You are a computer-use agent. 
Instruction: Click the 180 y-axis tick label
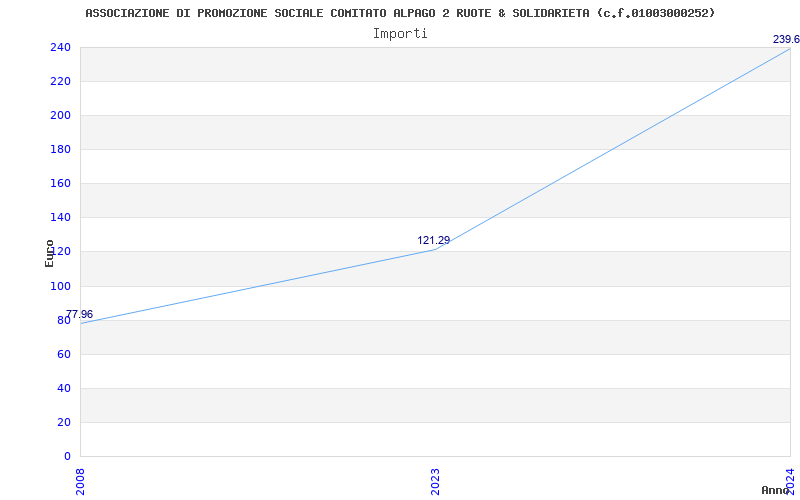tap(60, 149)
